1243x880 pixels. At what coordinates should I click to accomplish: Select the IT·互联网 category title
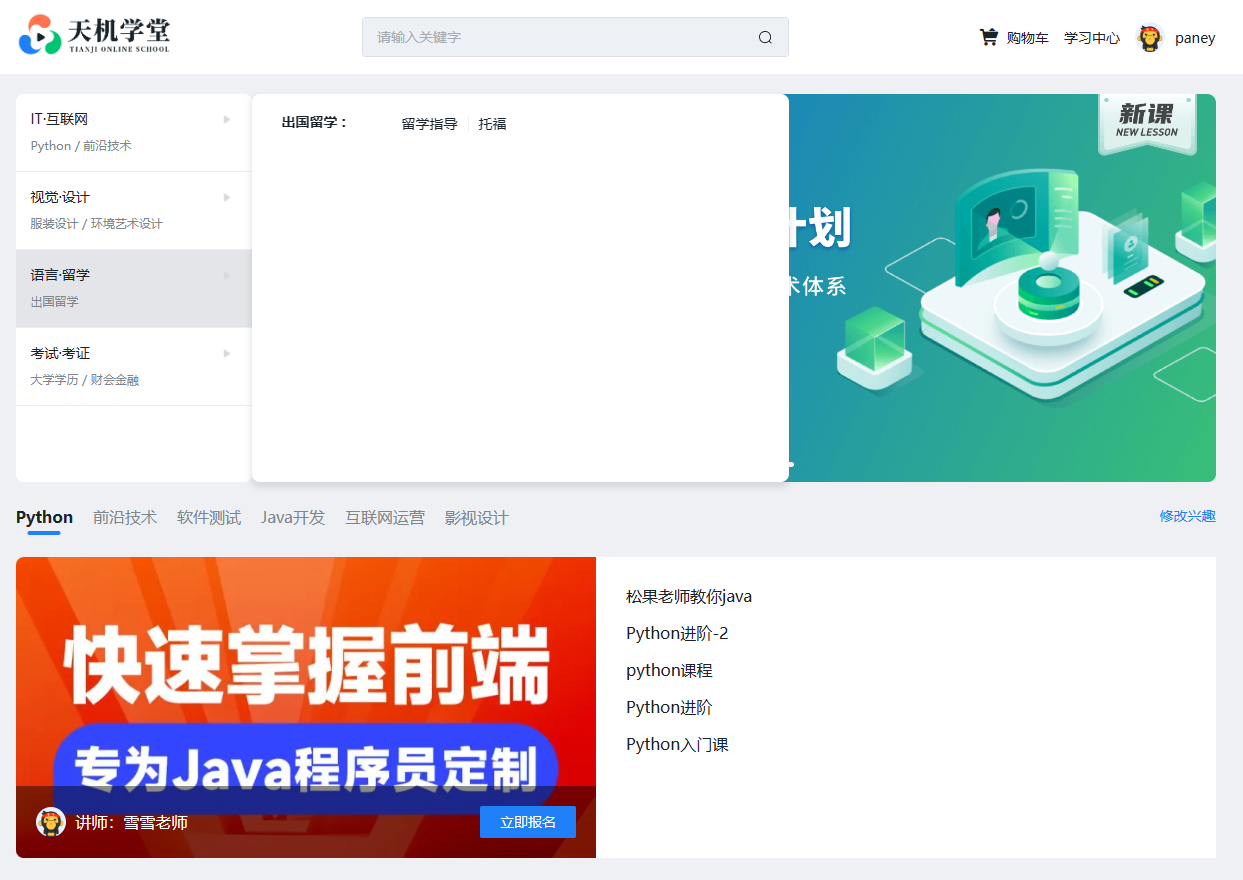59,119
